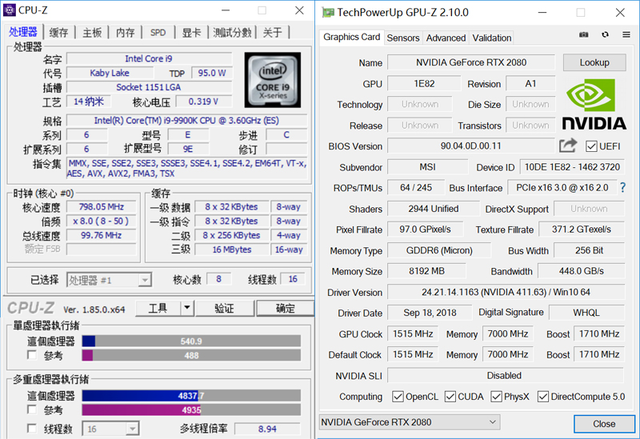Click the 验证 button in CPU-Z
The height and width of the screenshot is (439, 640).
click(x=224, y=308)
